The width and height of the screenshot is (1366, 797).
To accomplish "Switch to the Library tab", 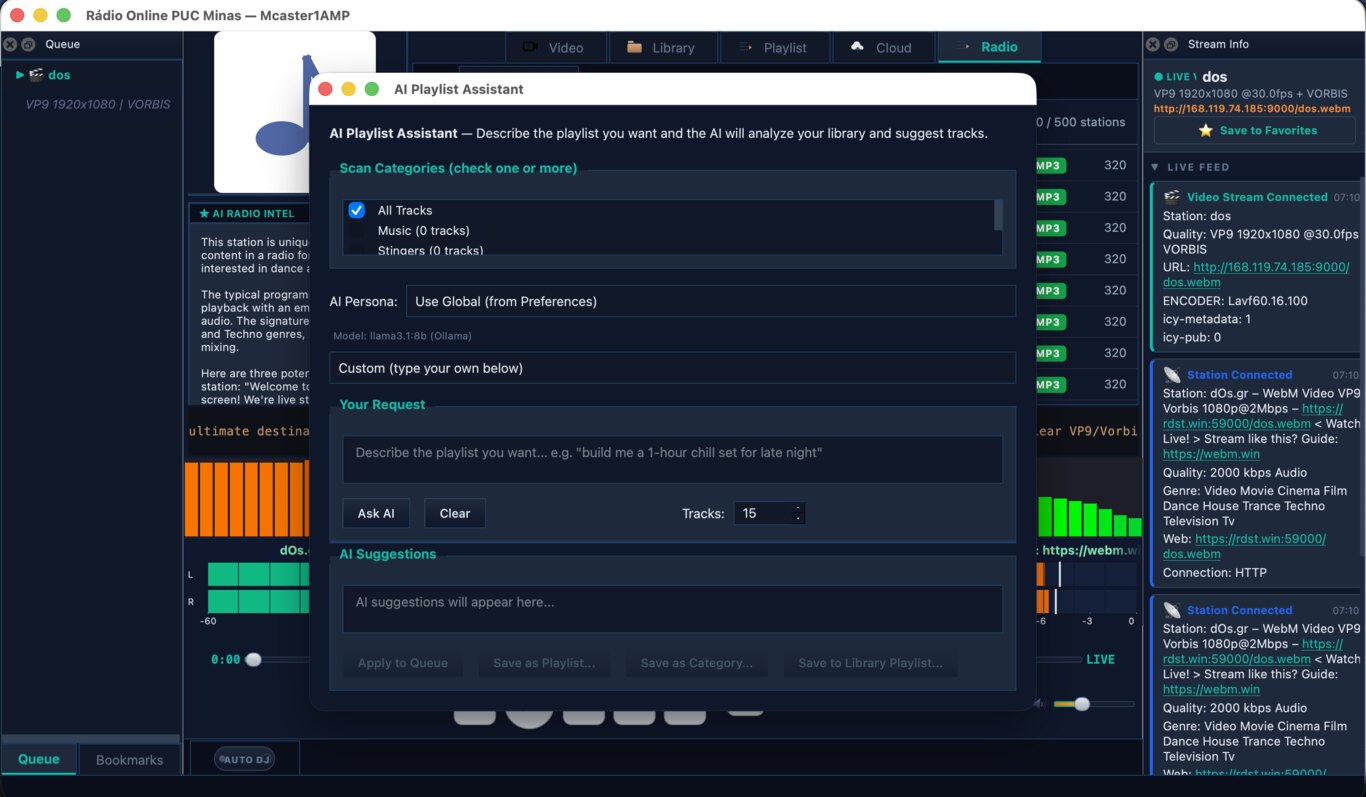I will point(662,47).
